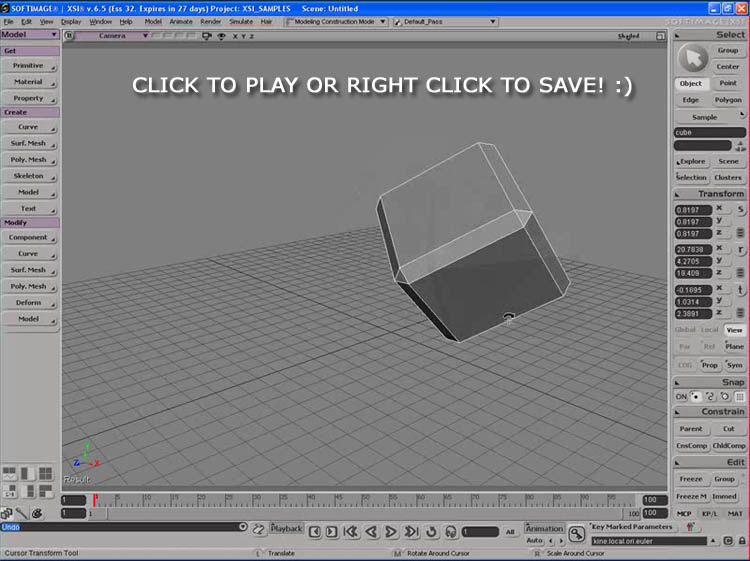Click the cube object name field
Viewport: 750px width, 561px height.
709,132
